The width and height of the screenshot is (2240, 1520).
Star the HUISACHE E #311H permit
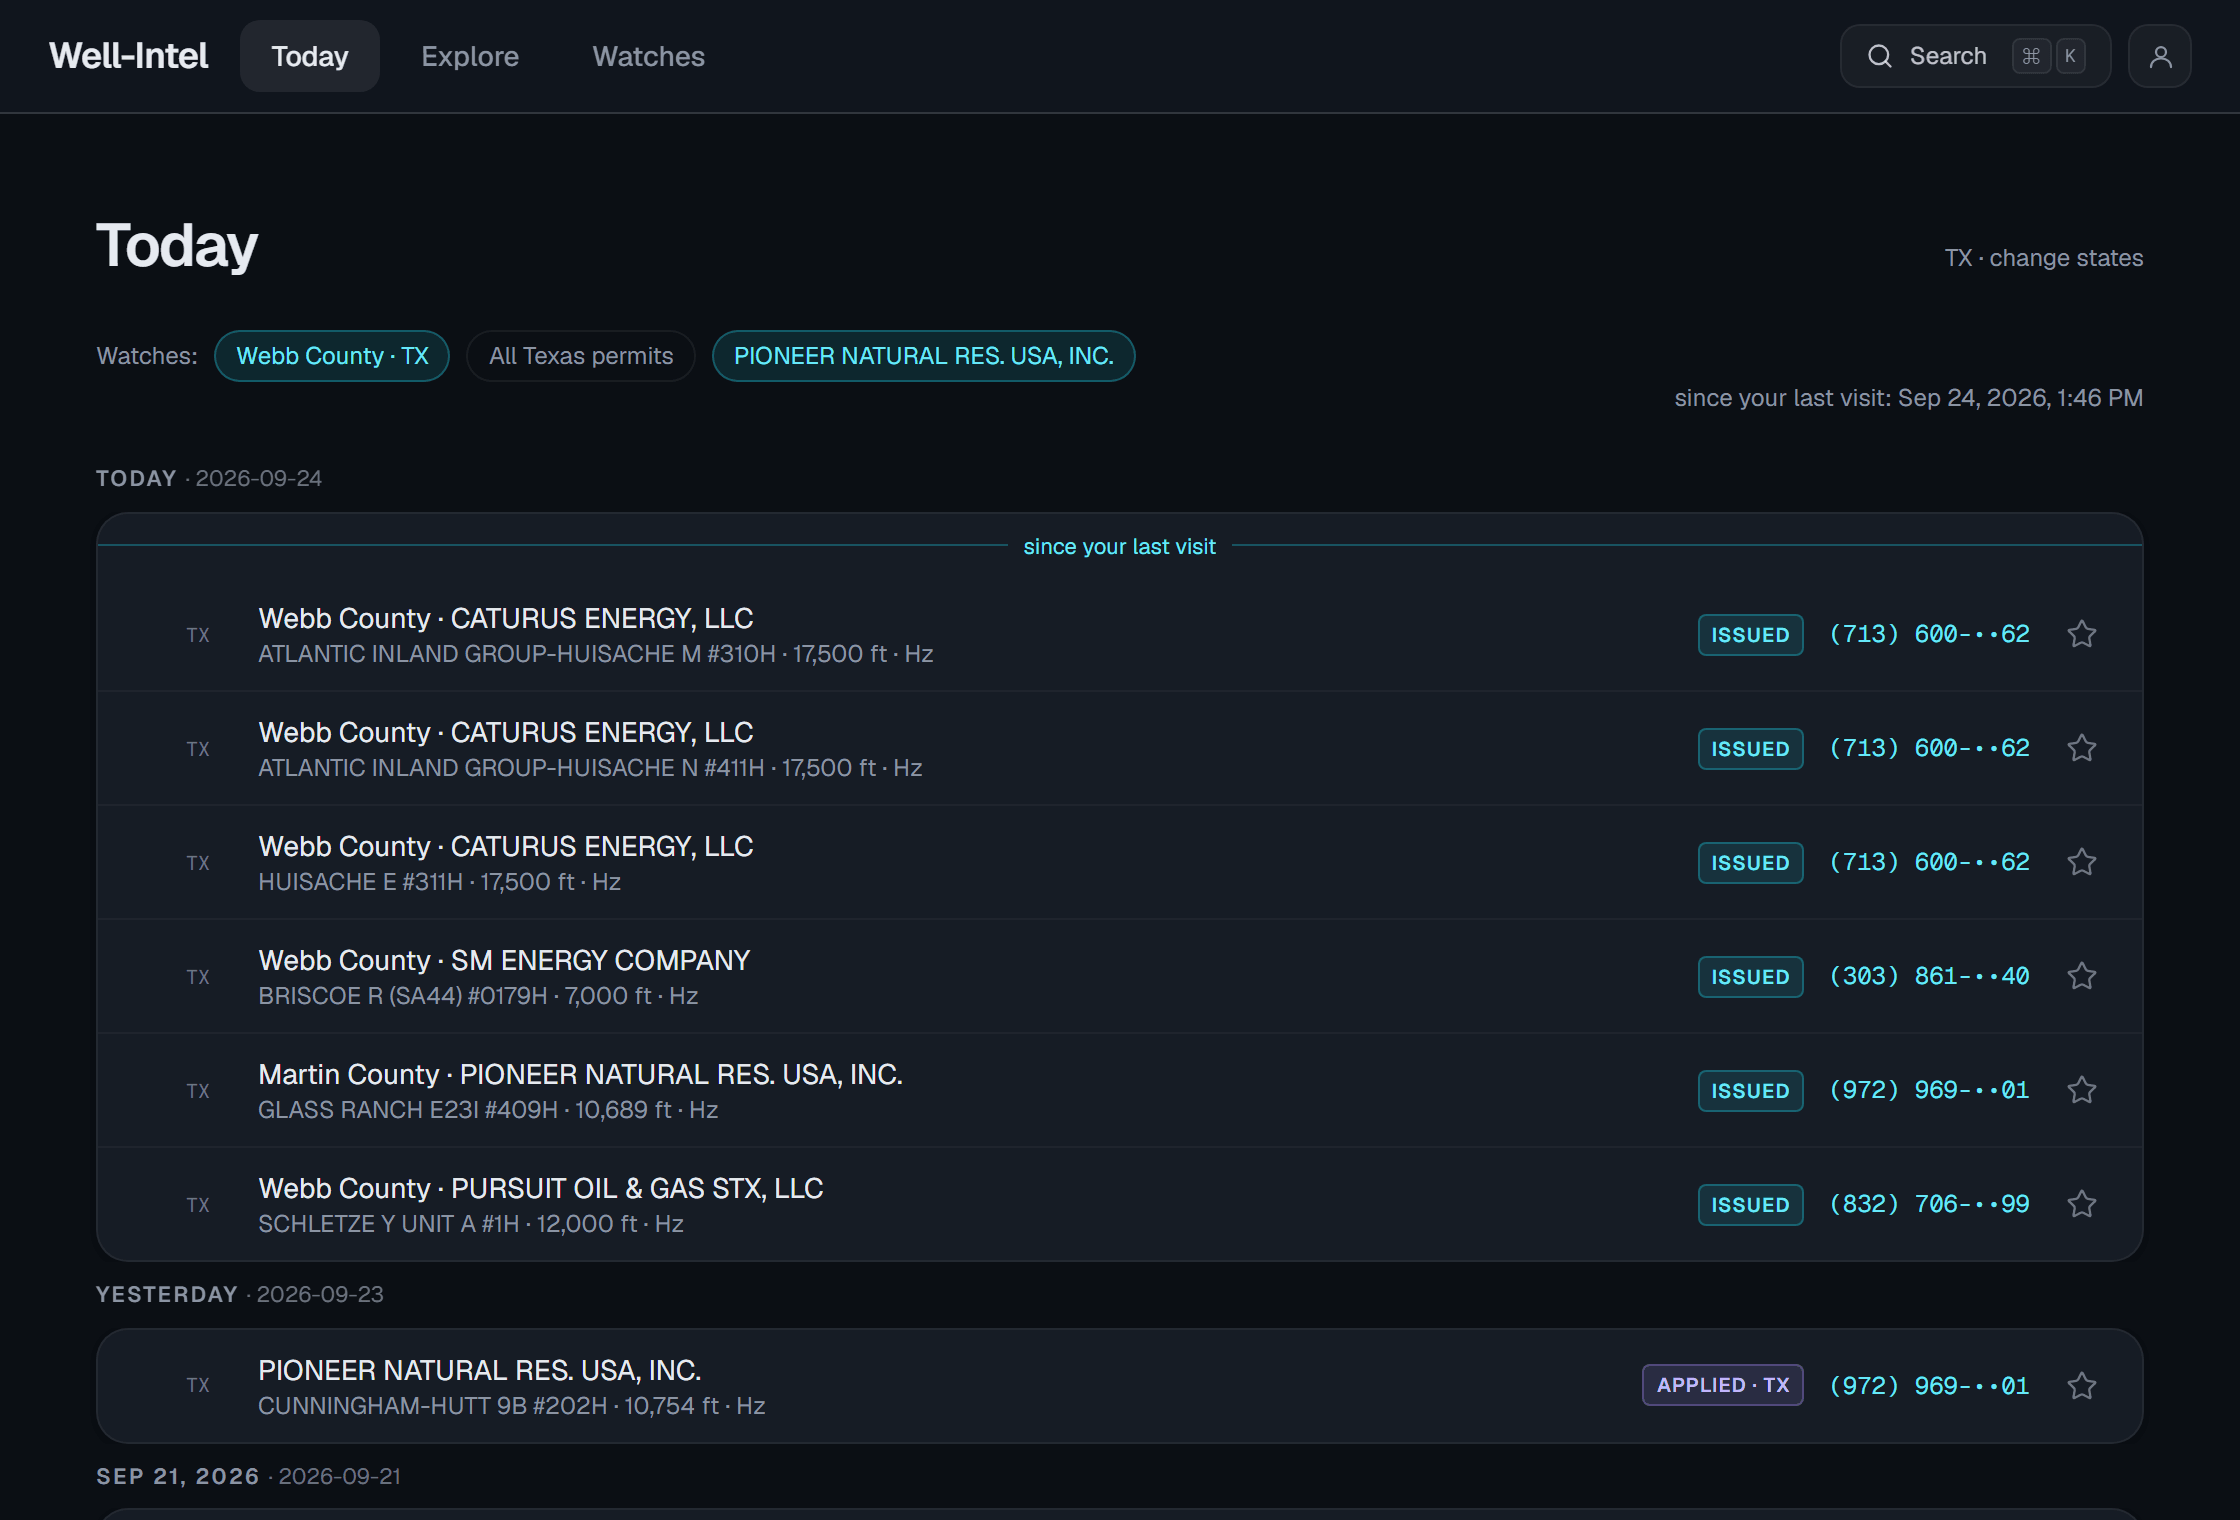pyautogui.click(x=2081, y=862)
